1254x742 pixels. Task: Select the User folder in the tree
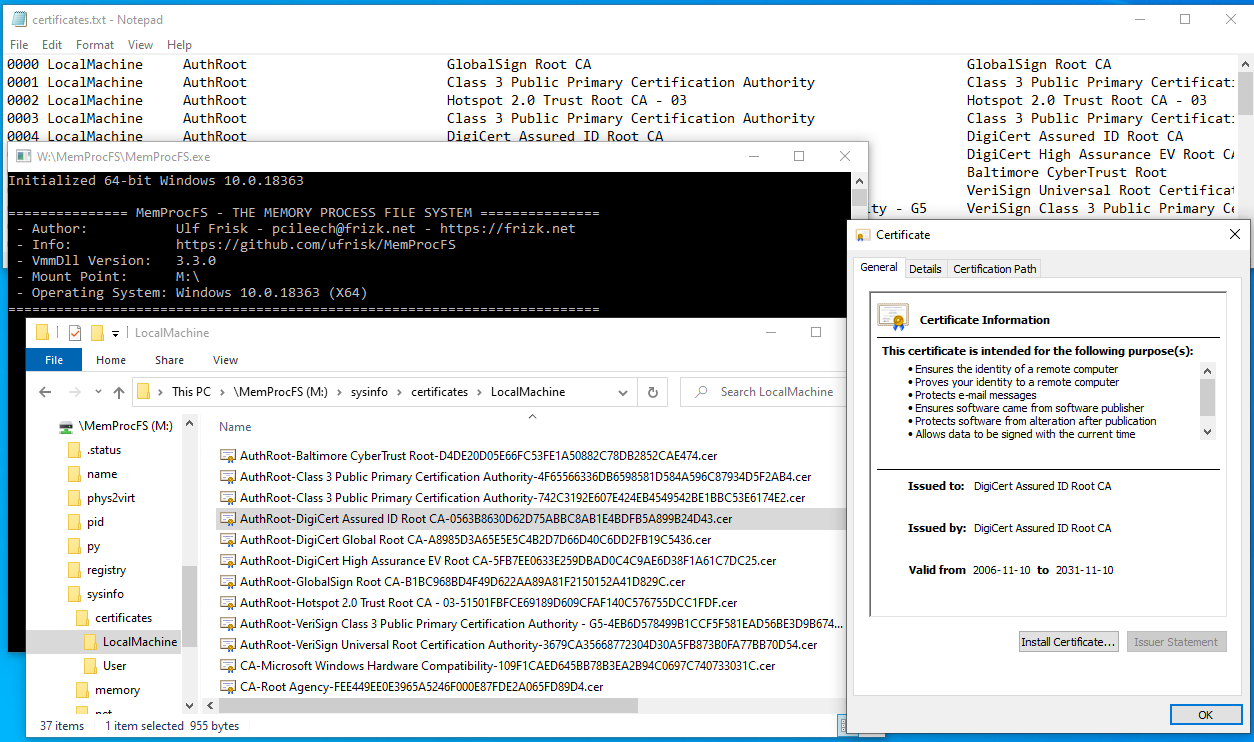[114, 666]
